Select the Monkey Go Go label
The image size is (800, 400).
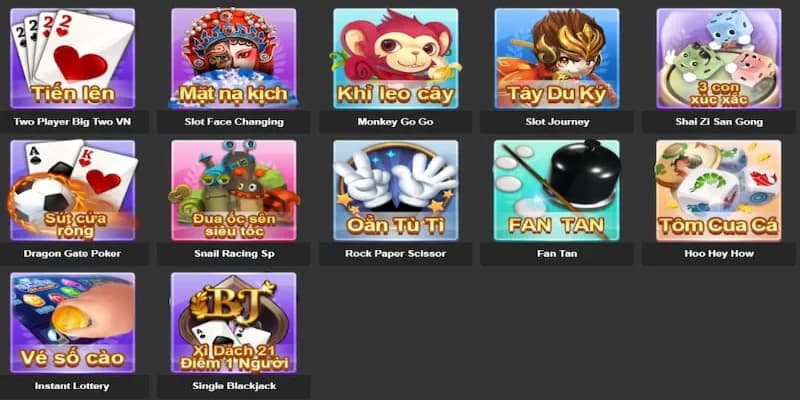[x=395, y=122]
